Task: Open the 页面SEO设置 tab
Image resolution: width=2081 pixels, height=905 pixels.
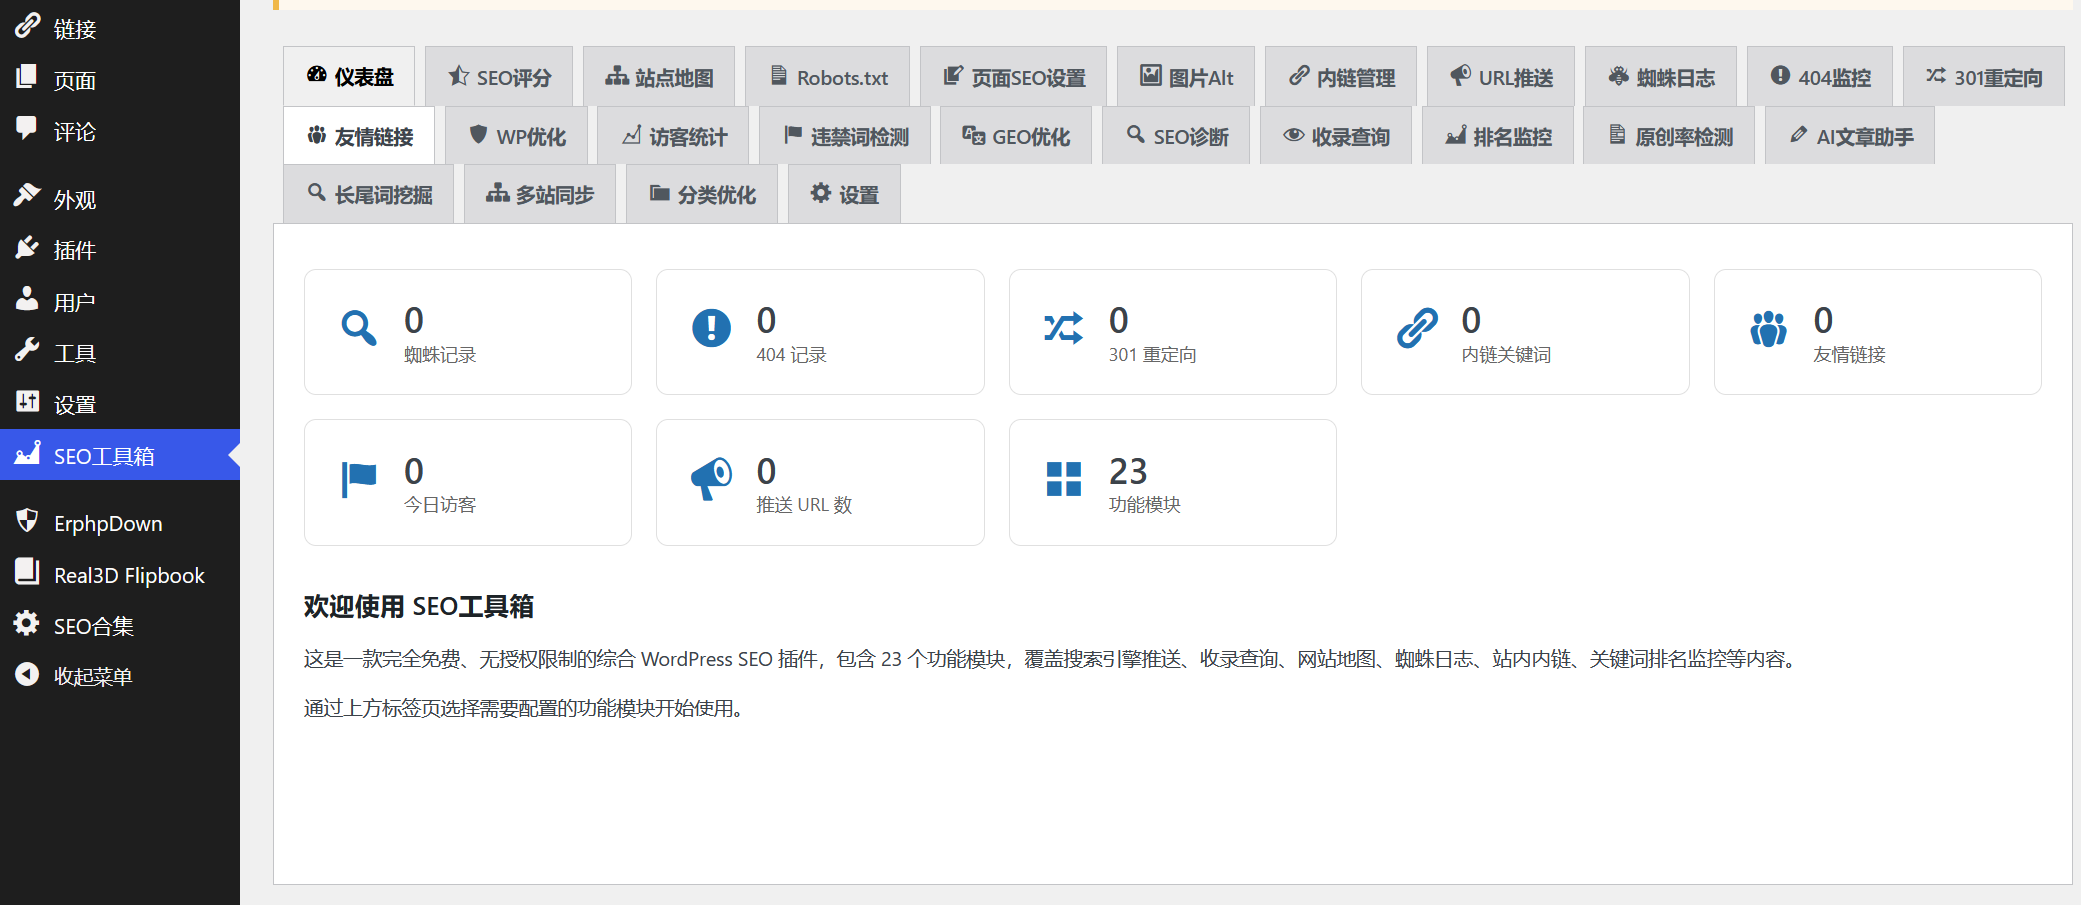Action: coord(1014,76)
